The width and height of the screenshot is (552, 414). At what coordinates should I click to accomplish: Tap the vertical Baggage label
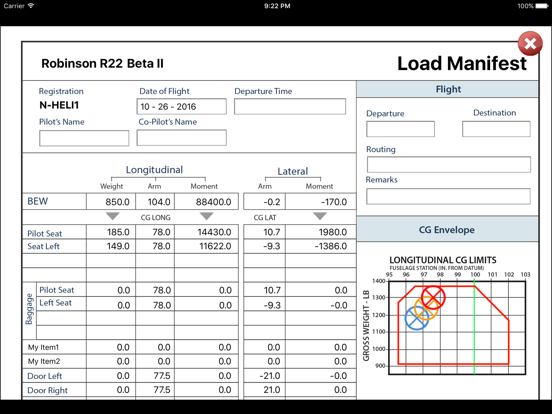tap(30, 309)
